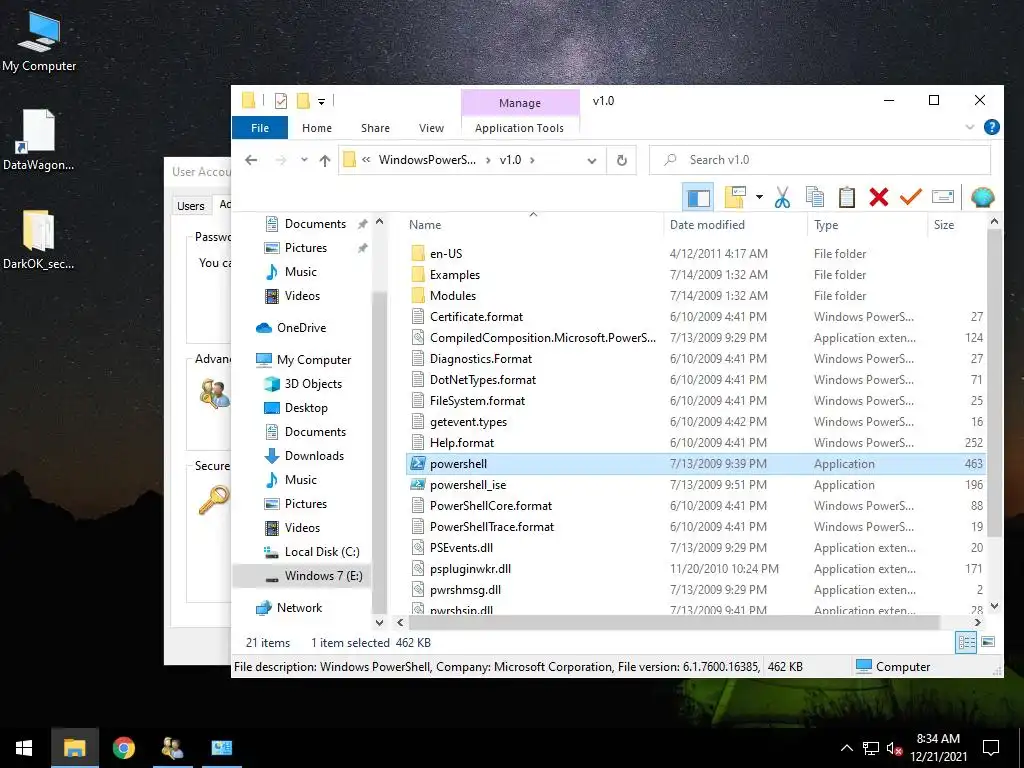The image size is (1024, 768).
Task: Click the Manage contextual tab
Action: coord(520,103)
